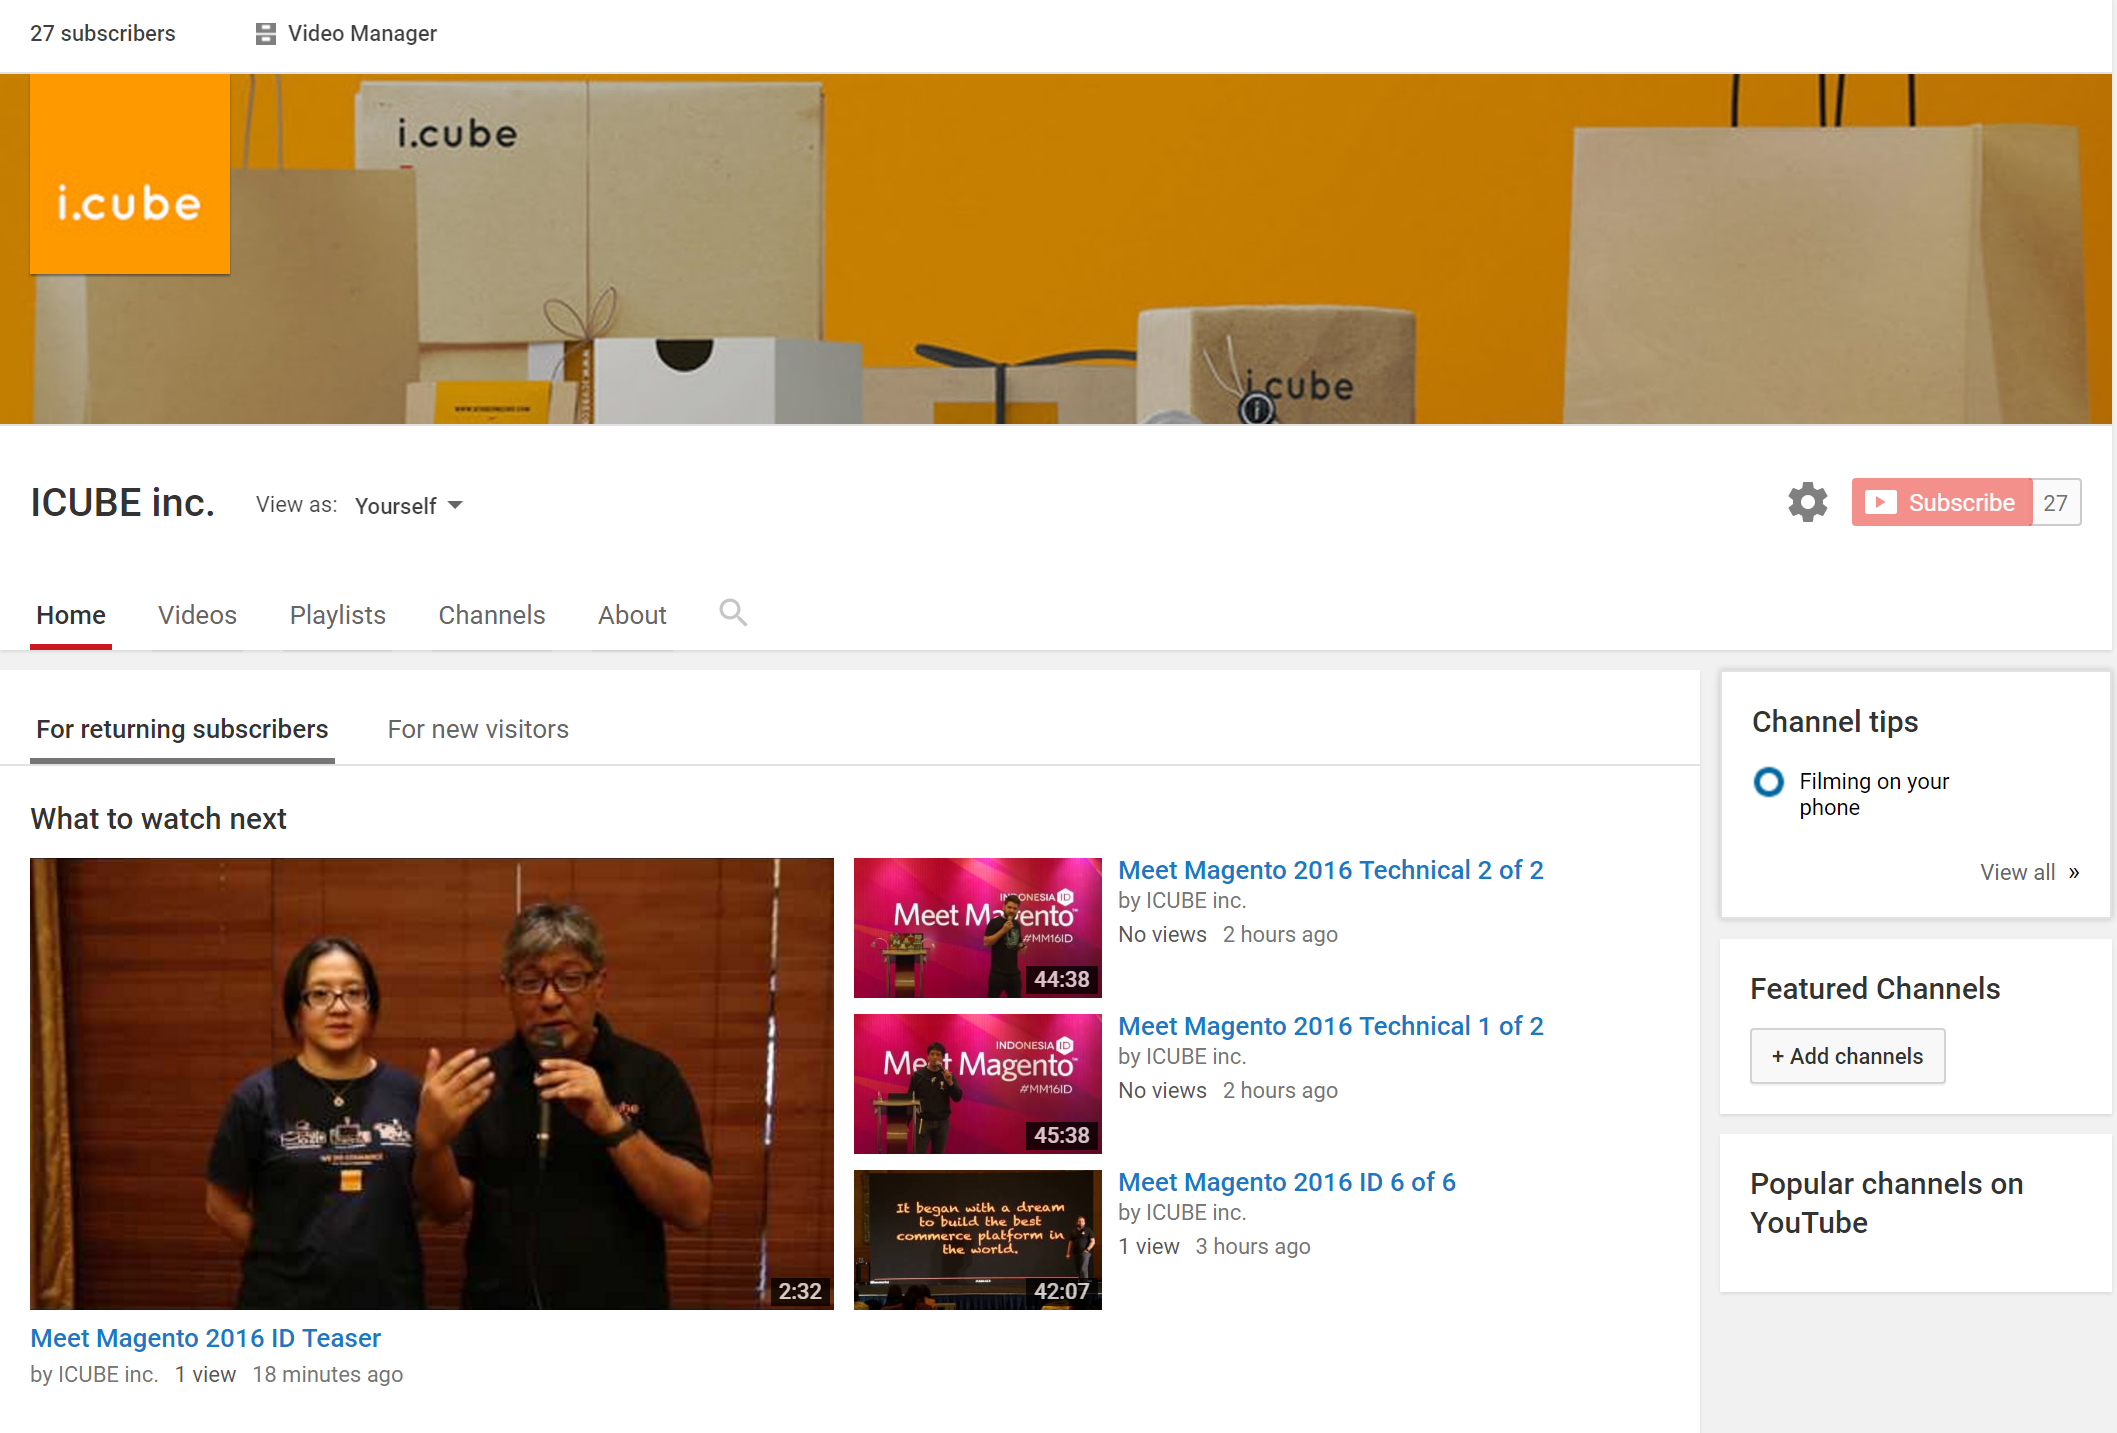The image size is (2117, 1433).
Task: Switch to the Home tab
Action: tap(71, 615)
